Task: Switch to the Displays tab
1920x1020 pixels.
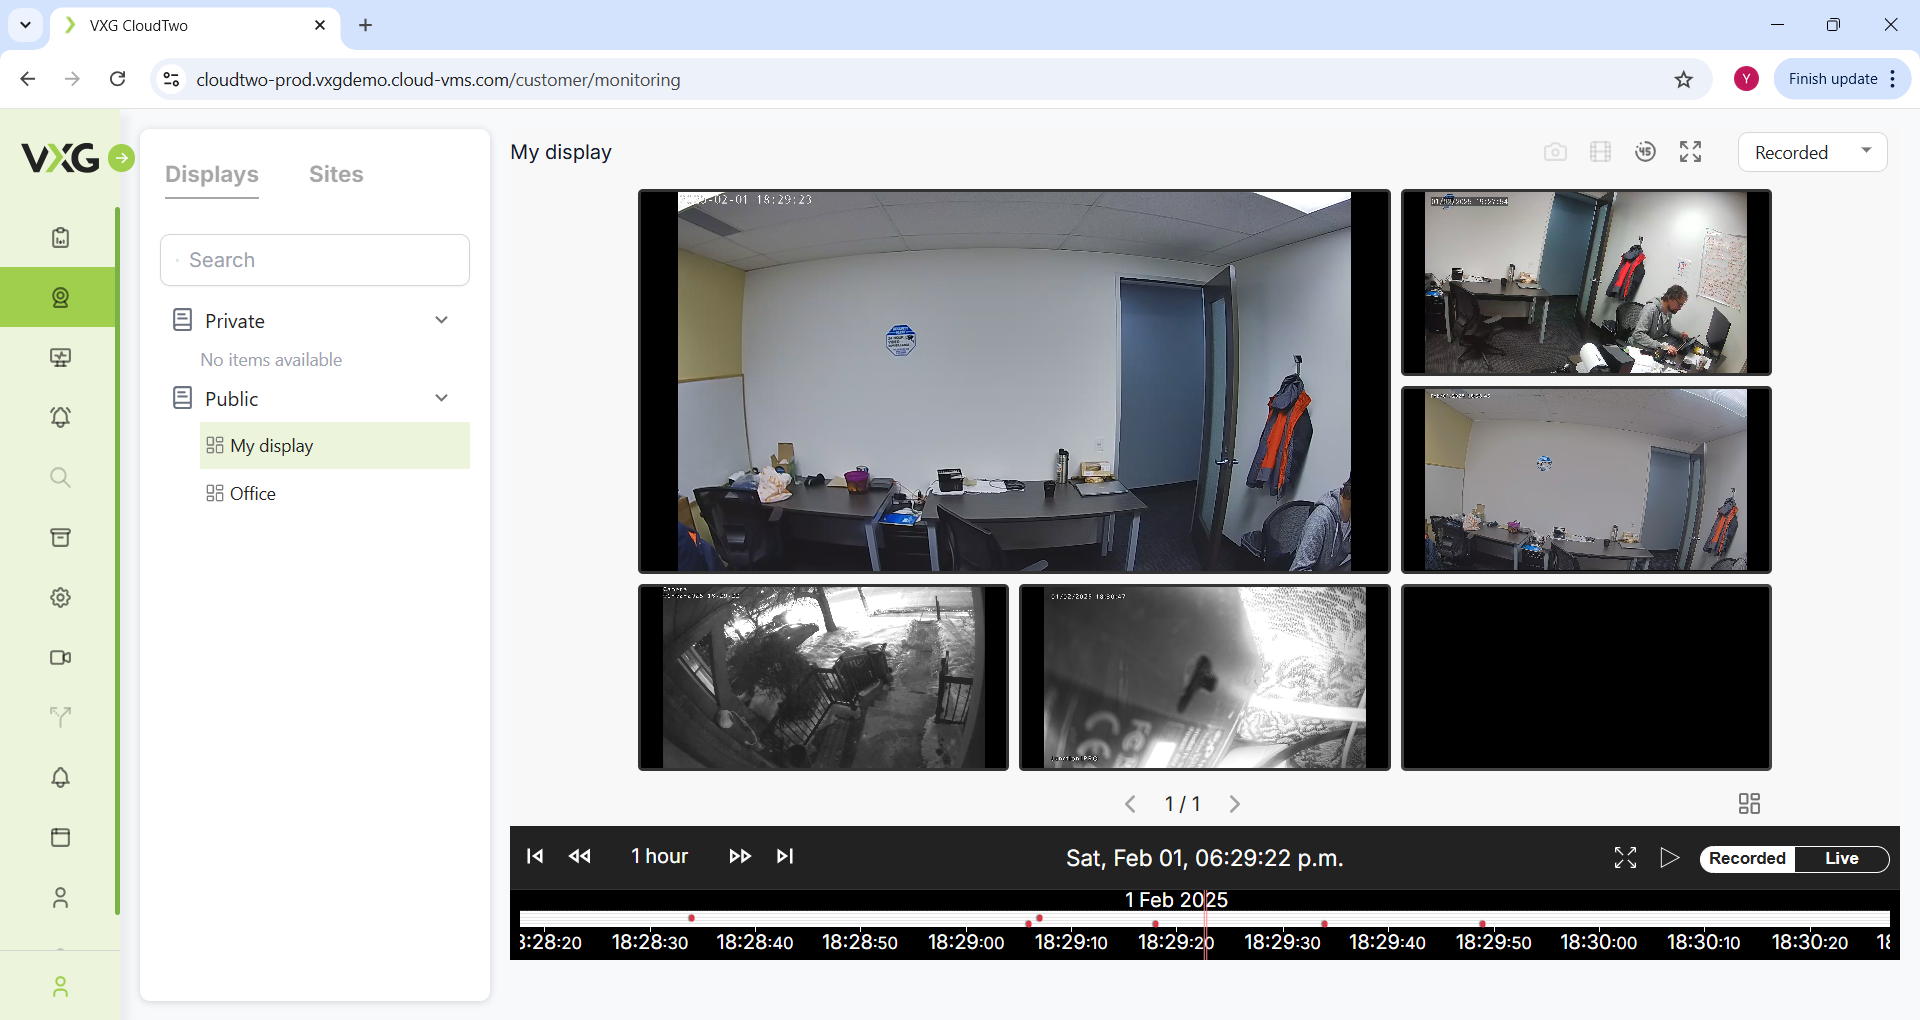Action: 212,174
